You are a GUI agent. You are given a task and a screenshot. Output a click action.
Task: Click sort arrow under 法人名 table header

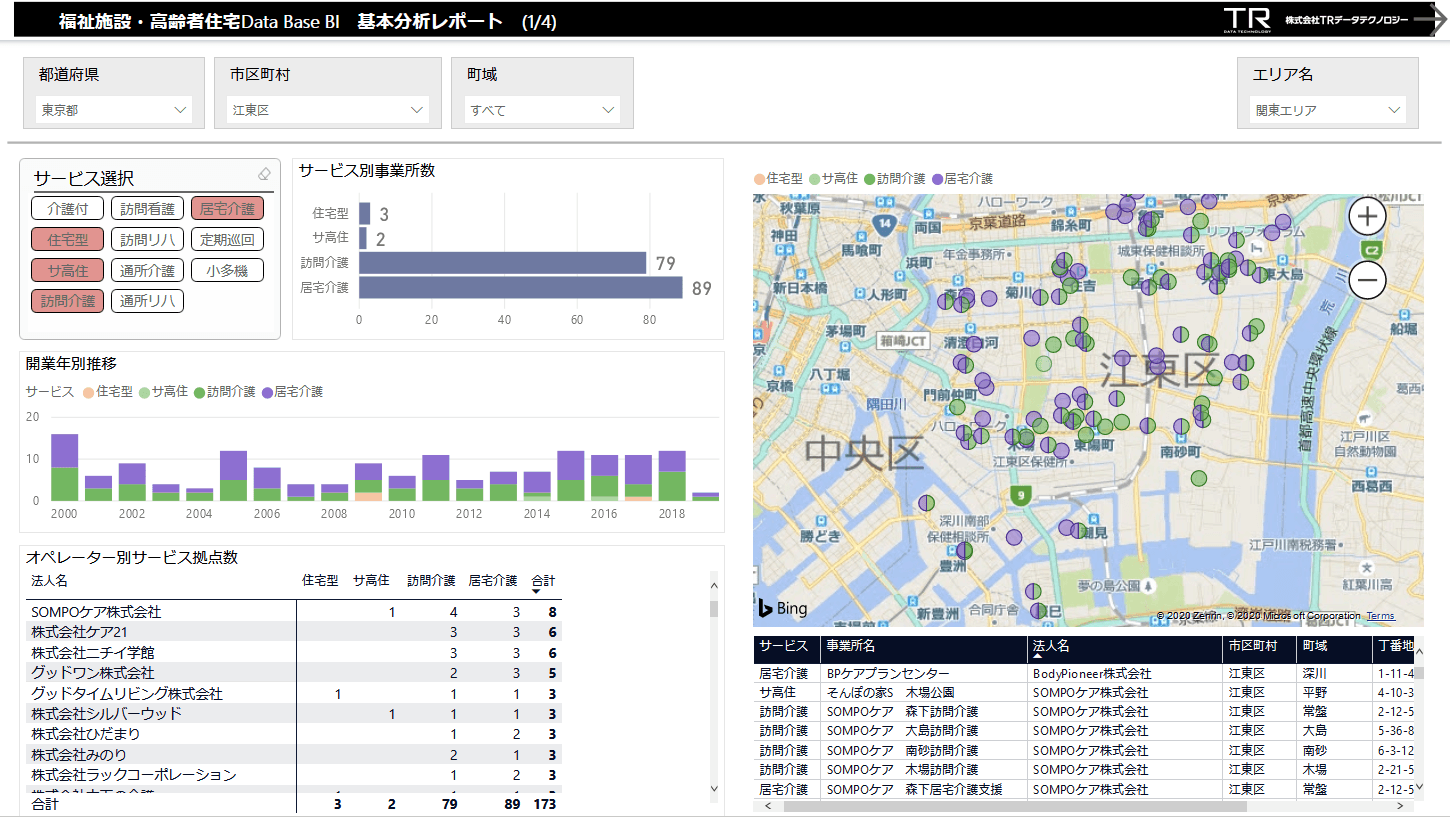(1038, 656)
